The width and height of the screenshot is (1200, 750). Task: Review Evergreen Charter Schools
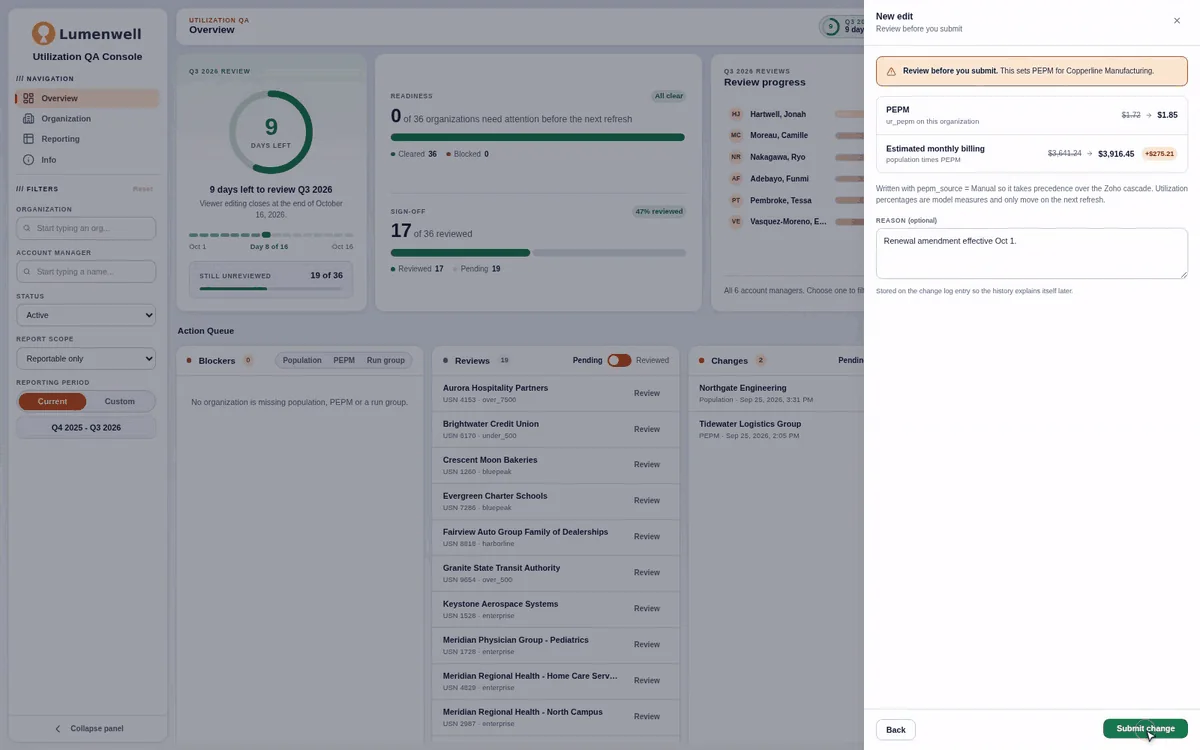pyautogui.click(x=647, y=500)
